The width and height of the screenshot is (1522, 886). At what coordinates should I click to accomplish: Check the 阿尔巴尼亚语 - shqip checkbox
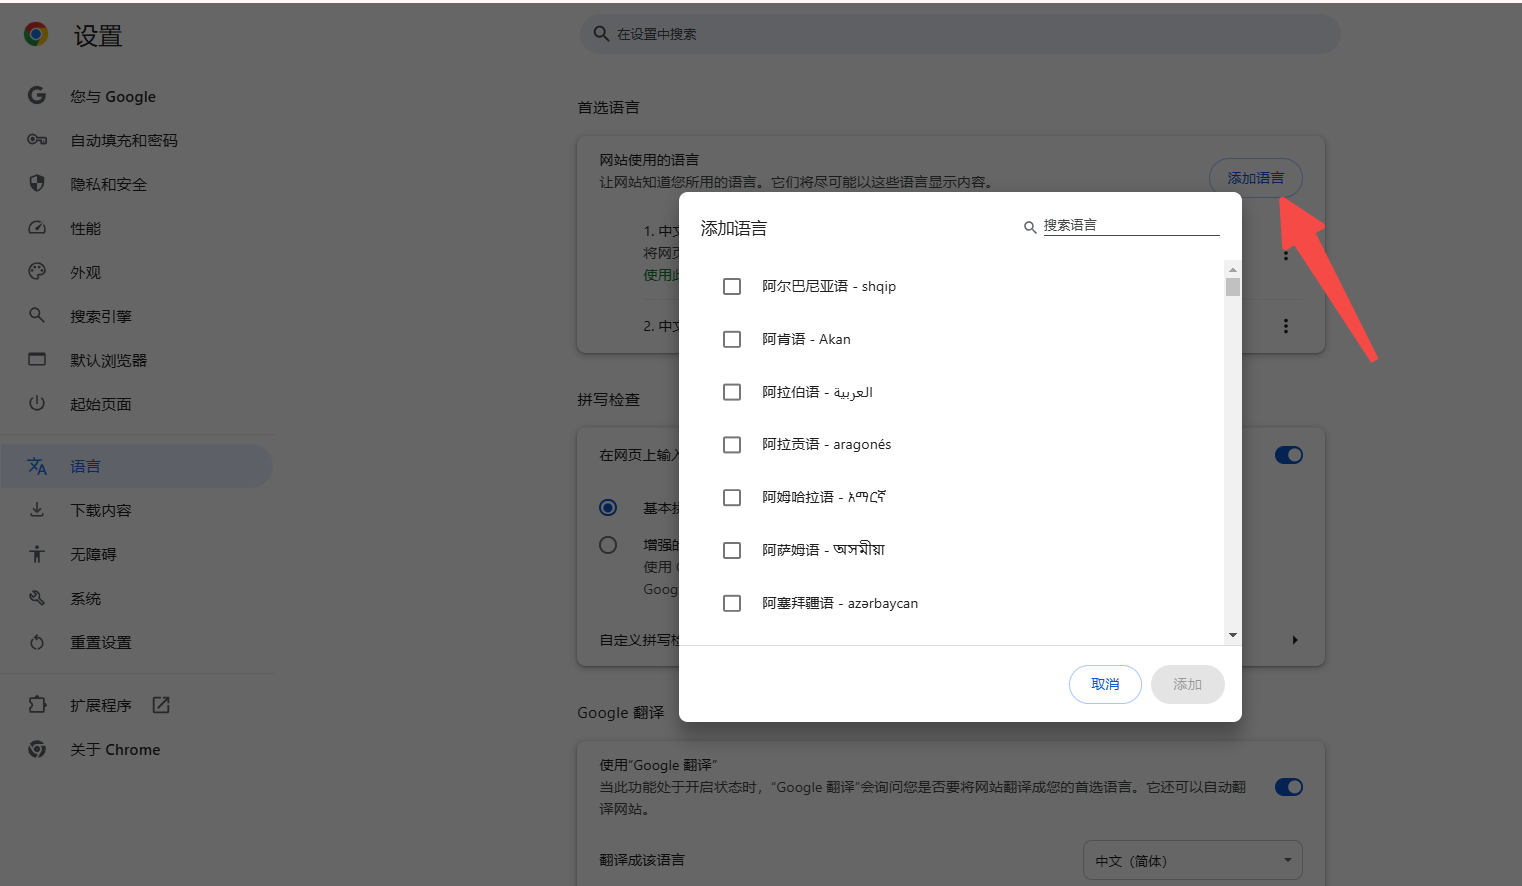(732, 286)
